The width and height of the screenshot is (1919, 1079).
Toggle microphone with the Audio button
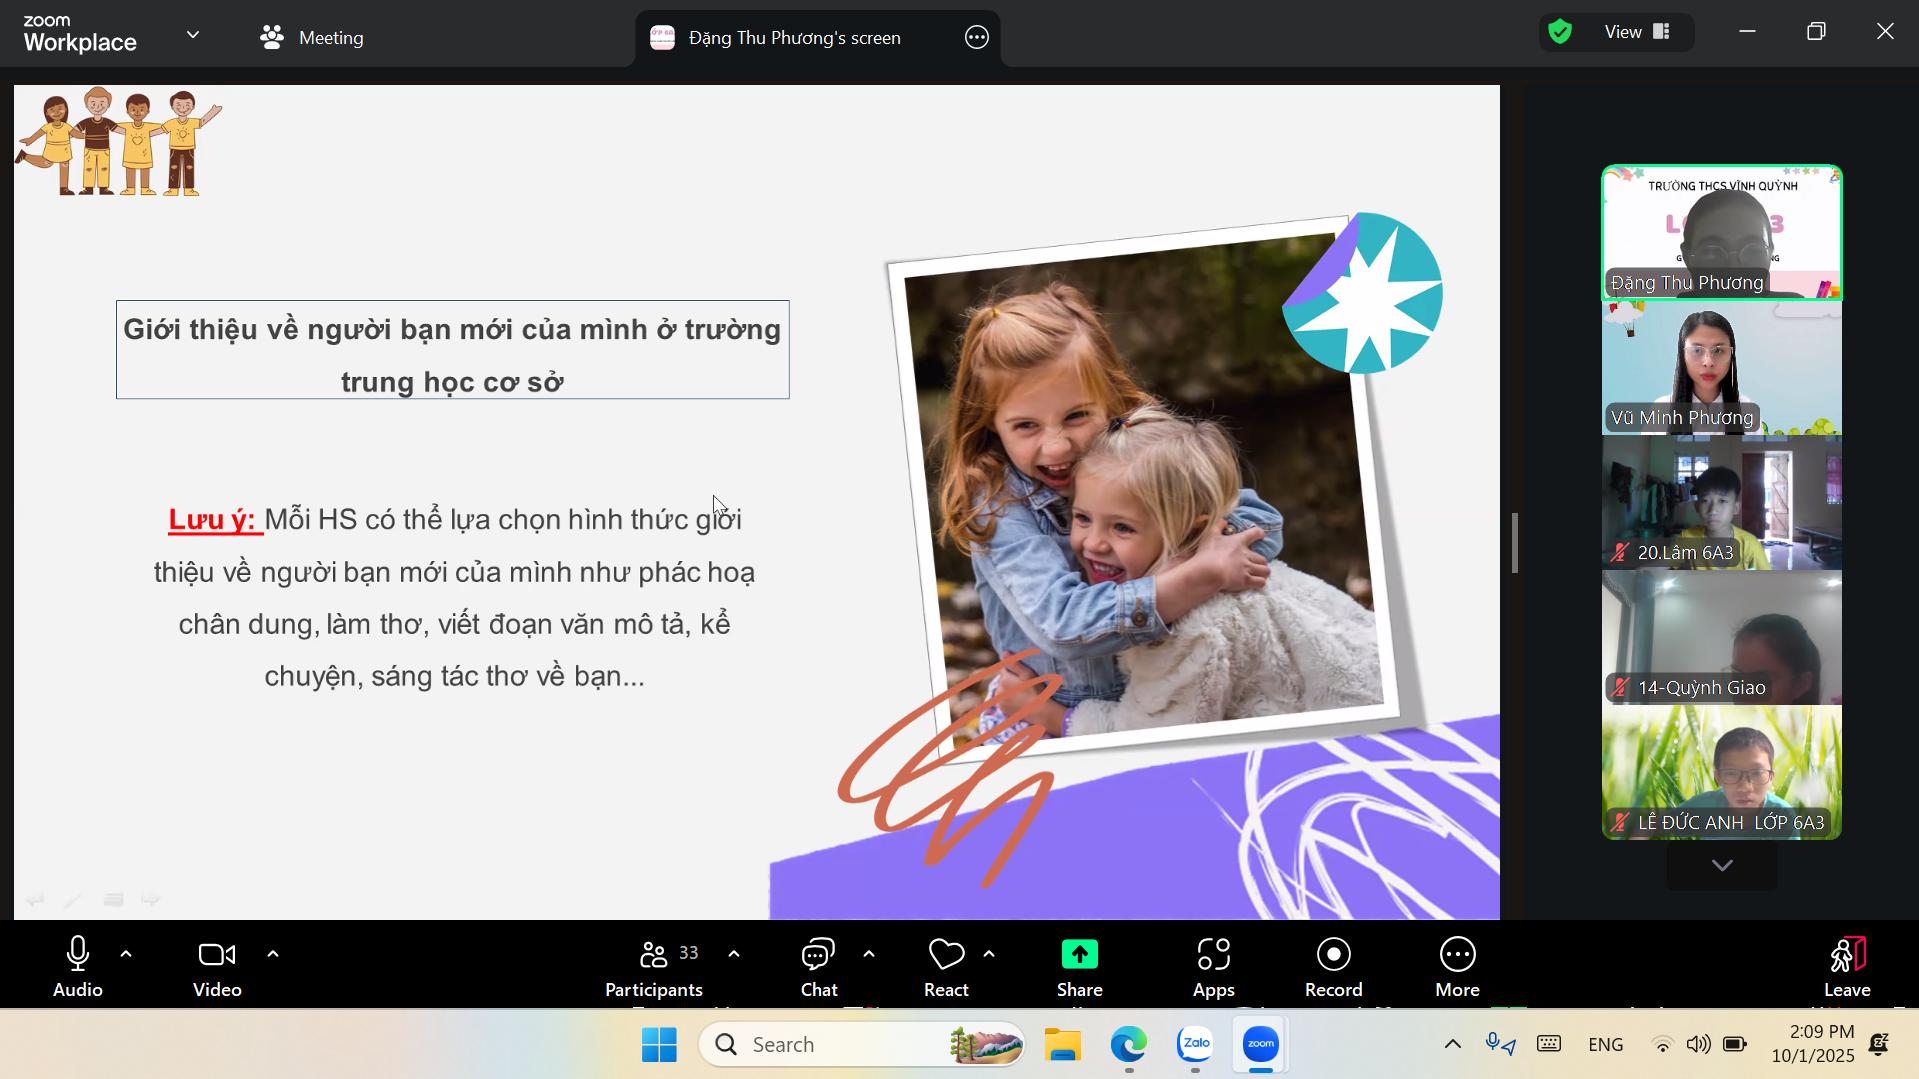78,966
